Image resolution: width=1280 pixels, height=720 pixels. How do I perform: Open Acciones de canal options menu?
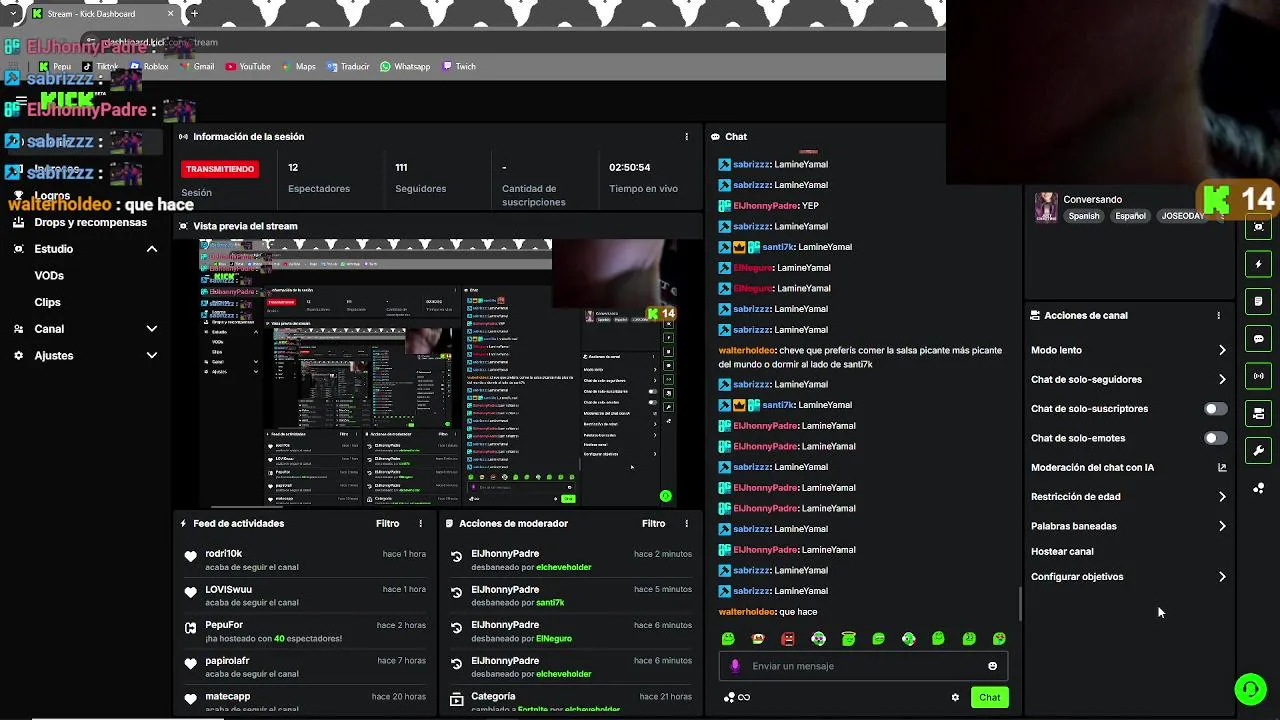[x=1218, y=315]
